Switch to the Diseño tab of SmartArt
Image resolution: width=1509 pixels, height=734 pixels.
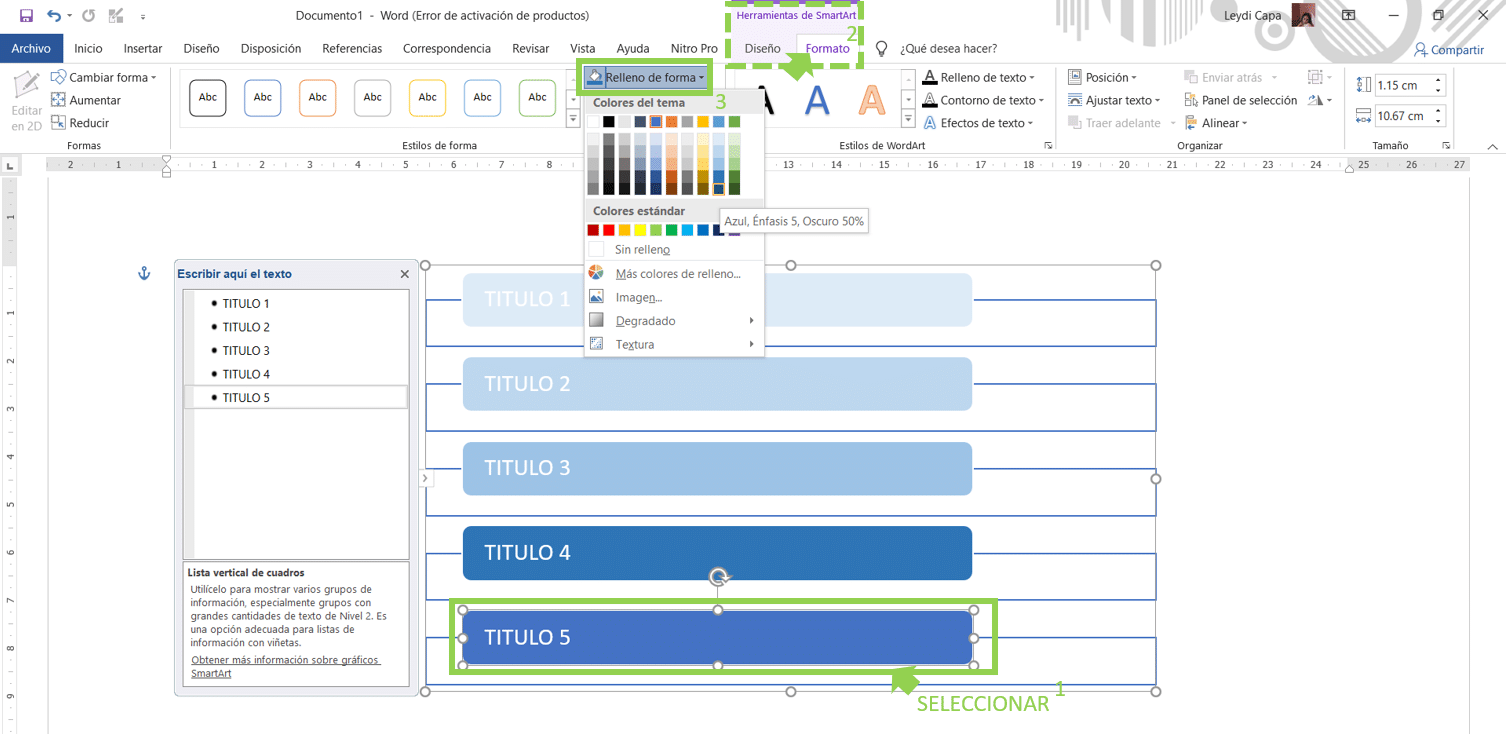click(x=762, y=48)
